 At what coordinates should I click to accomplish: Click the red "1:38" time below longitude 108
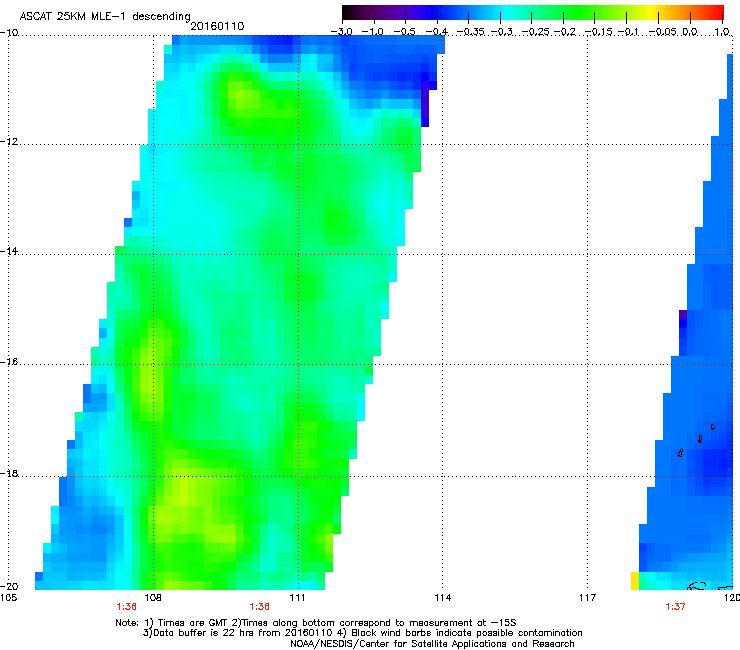point(126,607)
